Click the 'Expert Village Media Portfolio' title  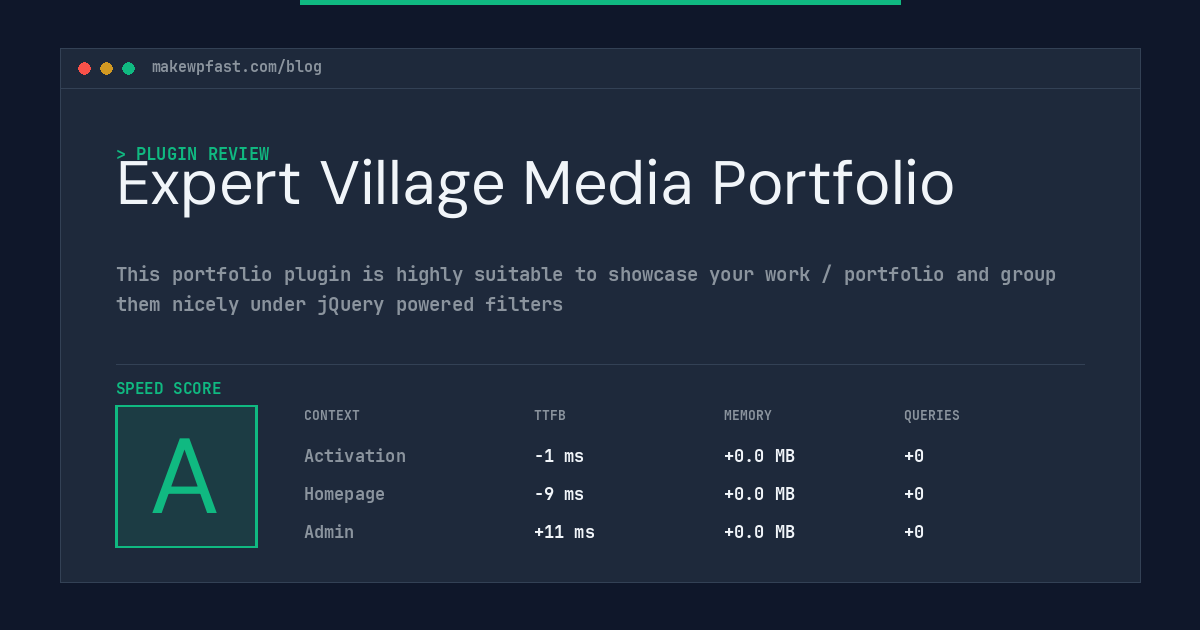(x=535, y=185)
